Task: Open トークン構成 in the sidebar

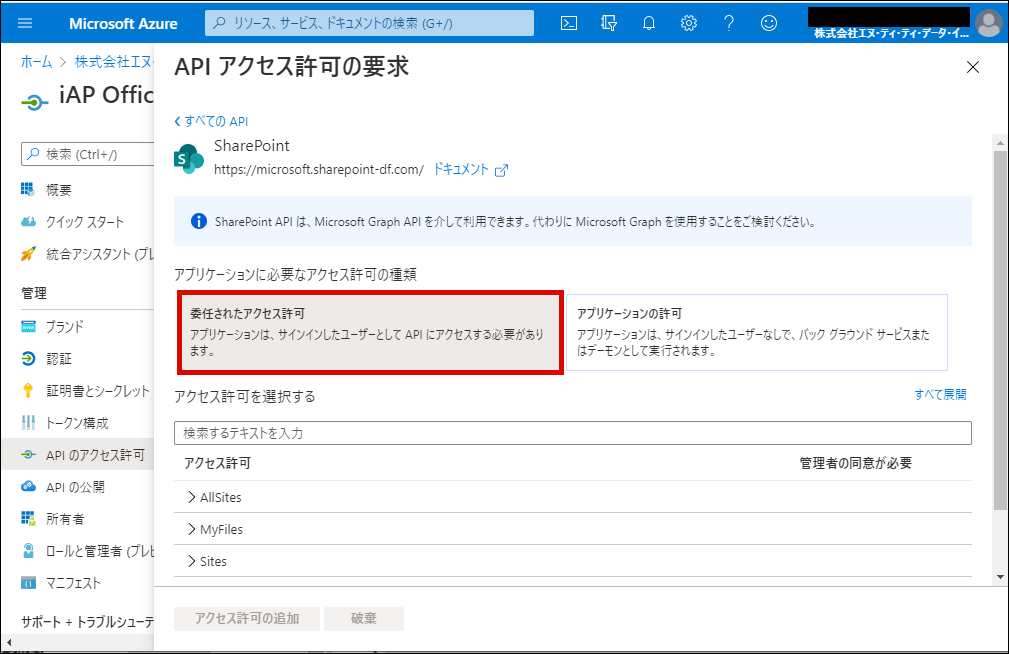Action: tap(78, 423)
